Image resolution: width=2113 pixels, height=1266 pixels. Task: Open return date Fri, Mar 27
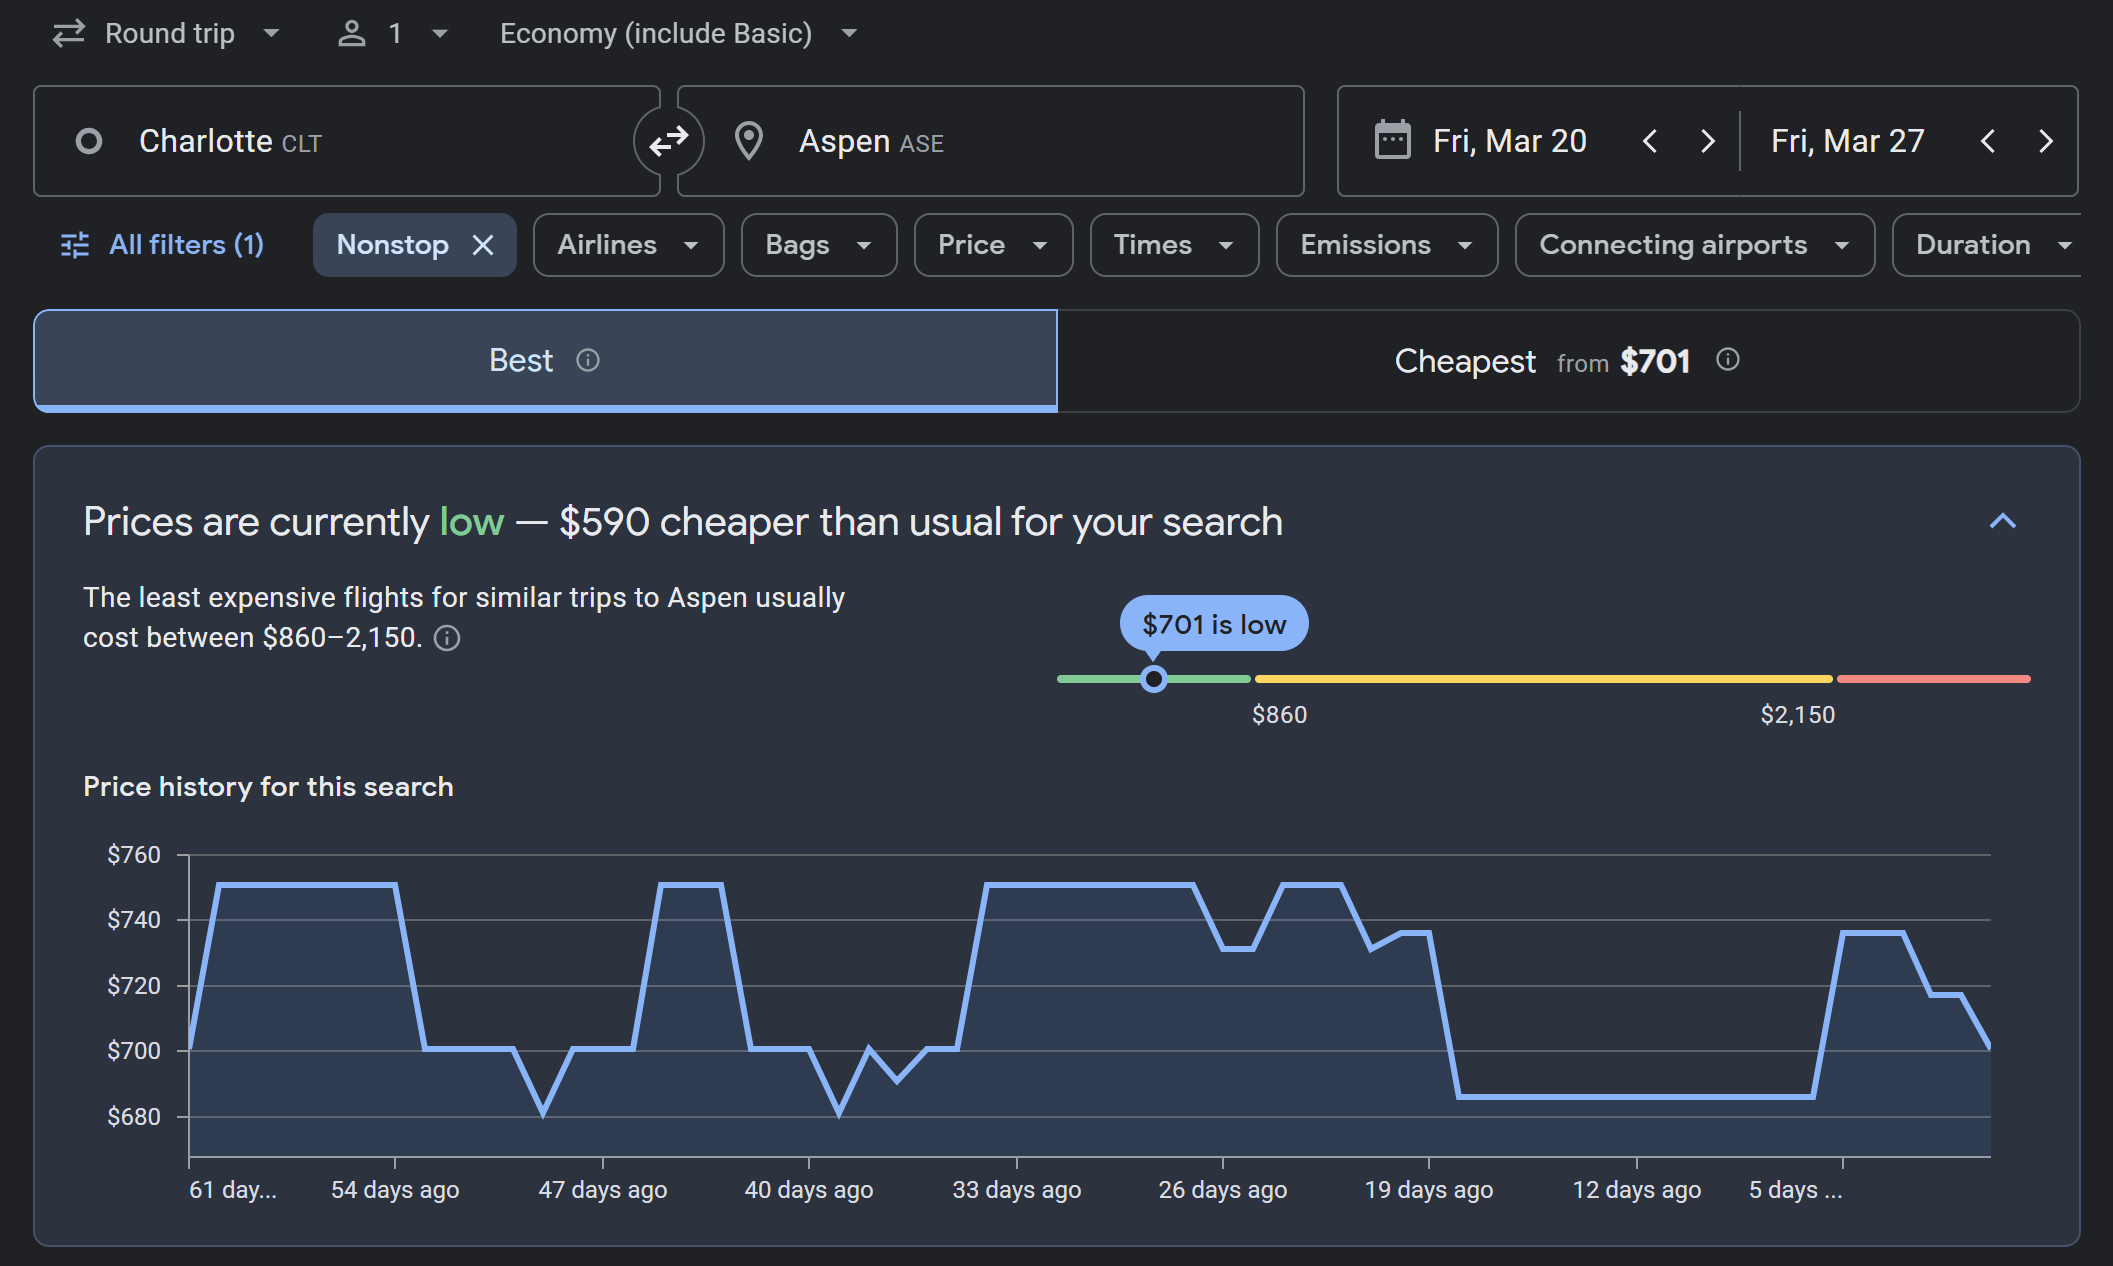(1848, 141)
